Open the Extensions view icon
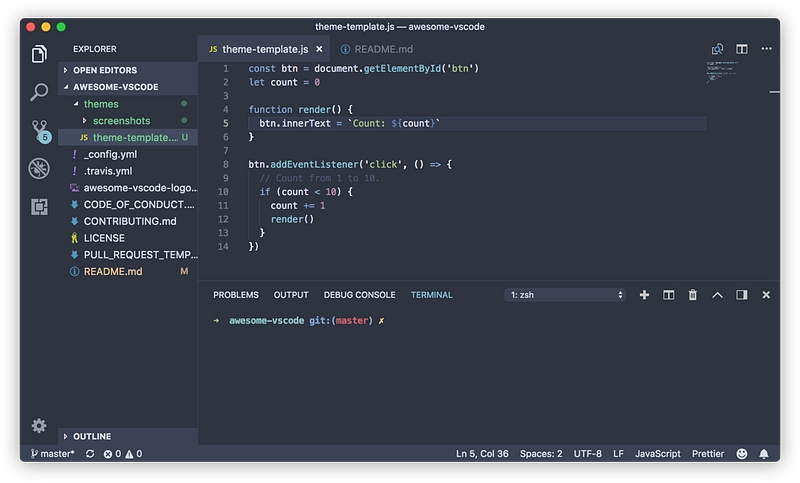800x483 pixels. click(39, 207)
